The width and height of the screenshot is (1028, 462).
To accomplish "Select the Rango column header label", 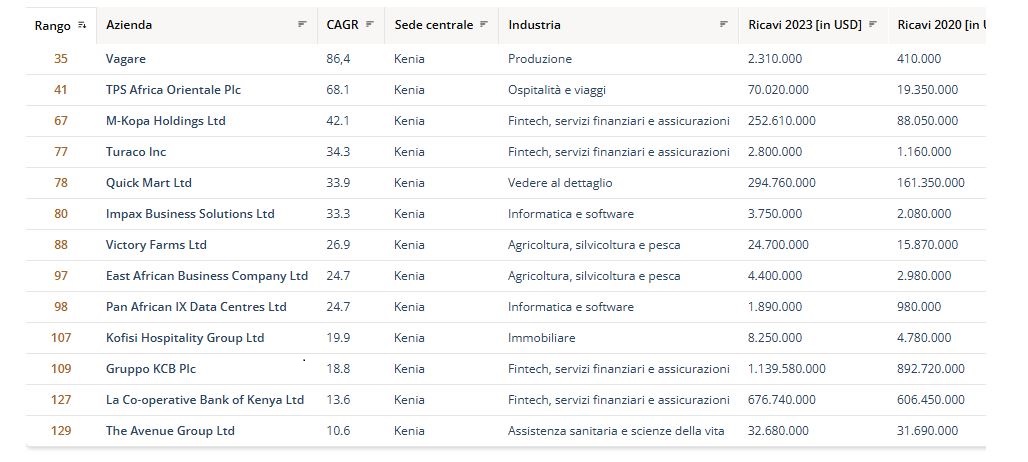I will click(x=53, y=25).
